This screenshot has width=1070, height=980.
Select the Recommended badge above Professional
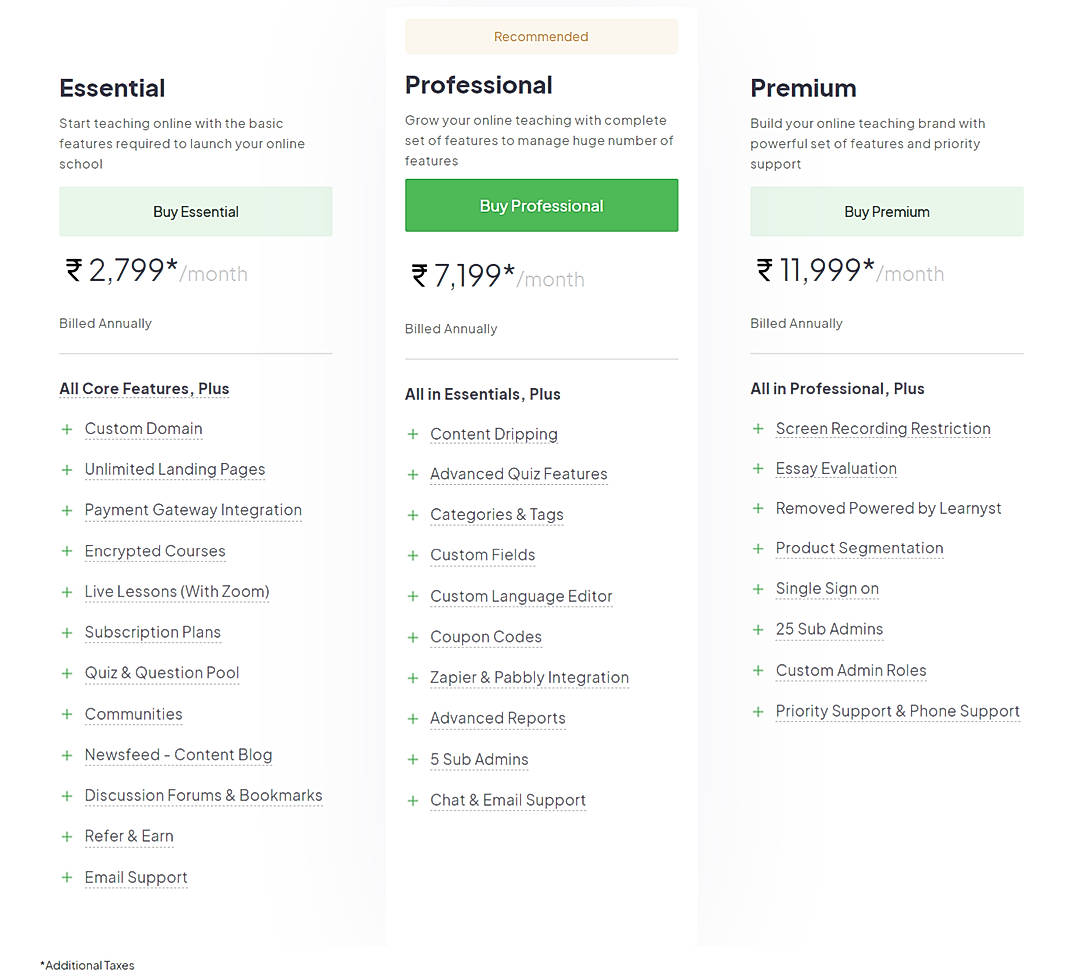[541, 36]
